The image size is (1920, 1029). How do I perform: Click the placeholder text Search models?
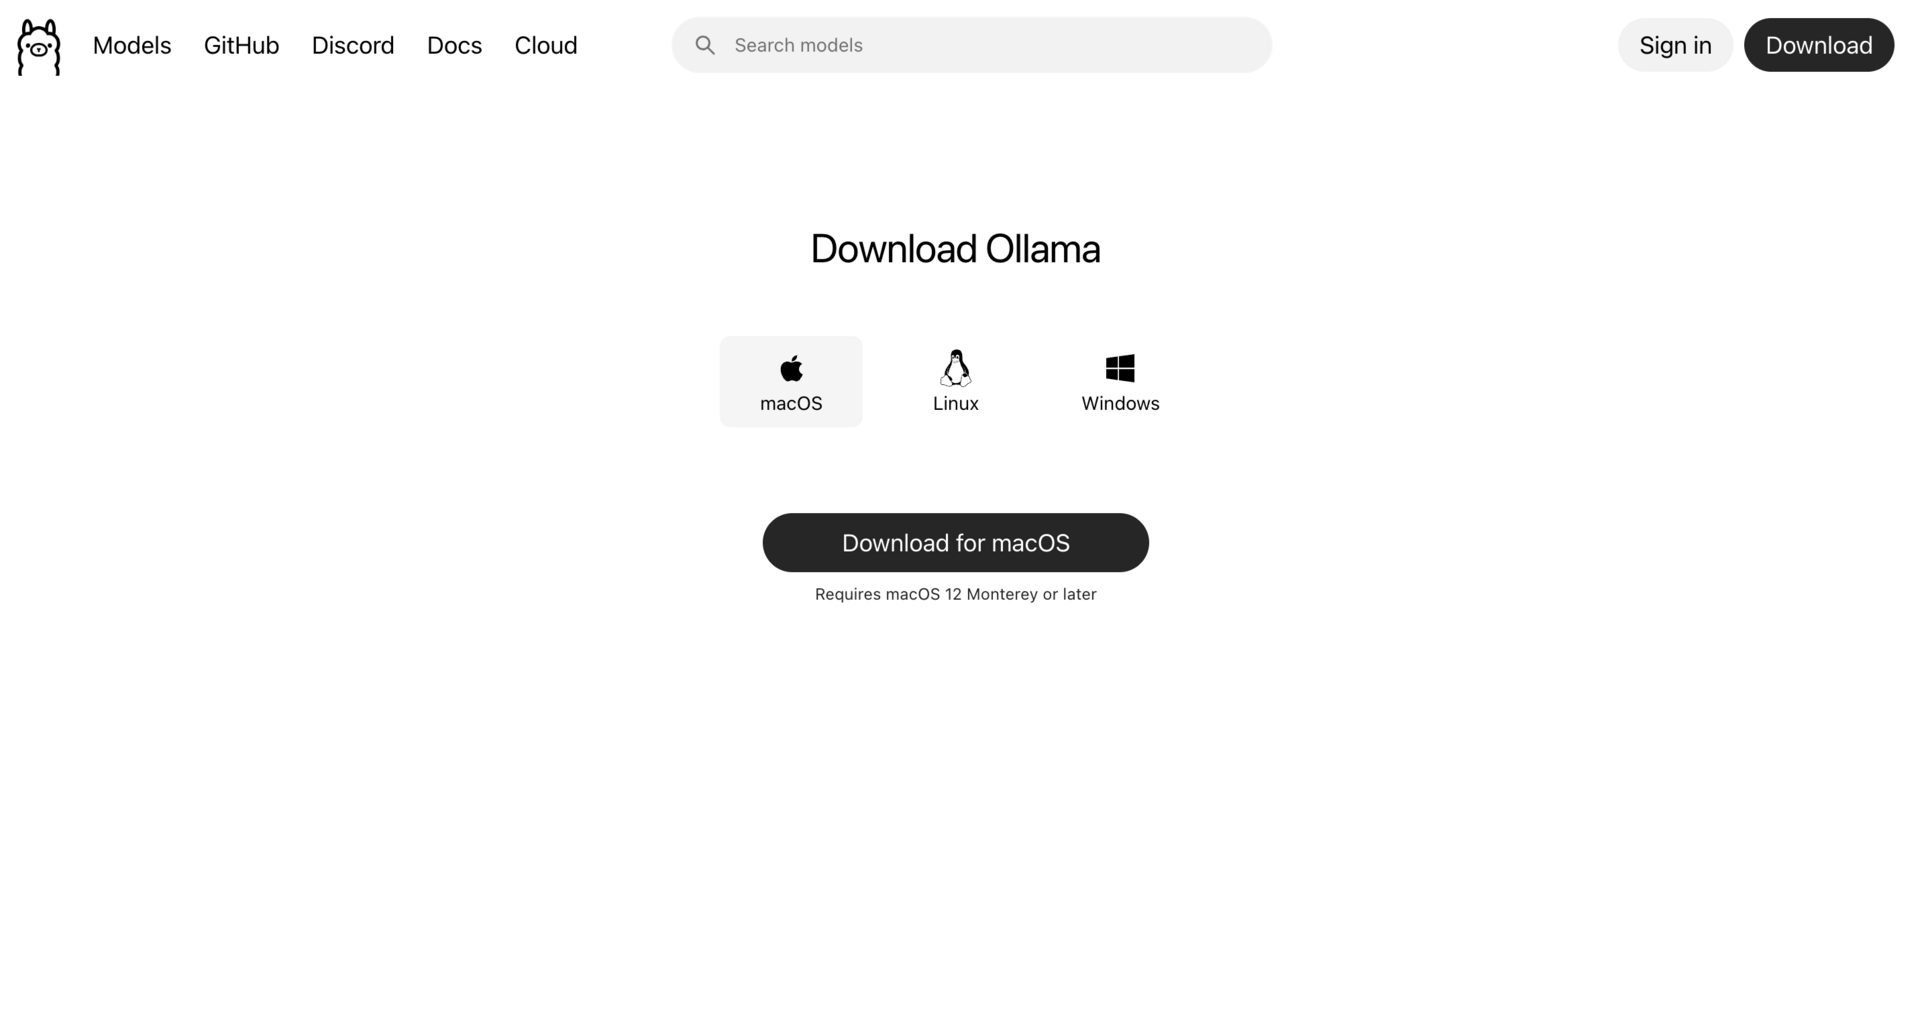798,45
